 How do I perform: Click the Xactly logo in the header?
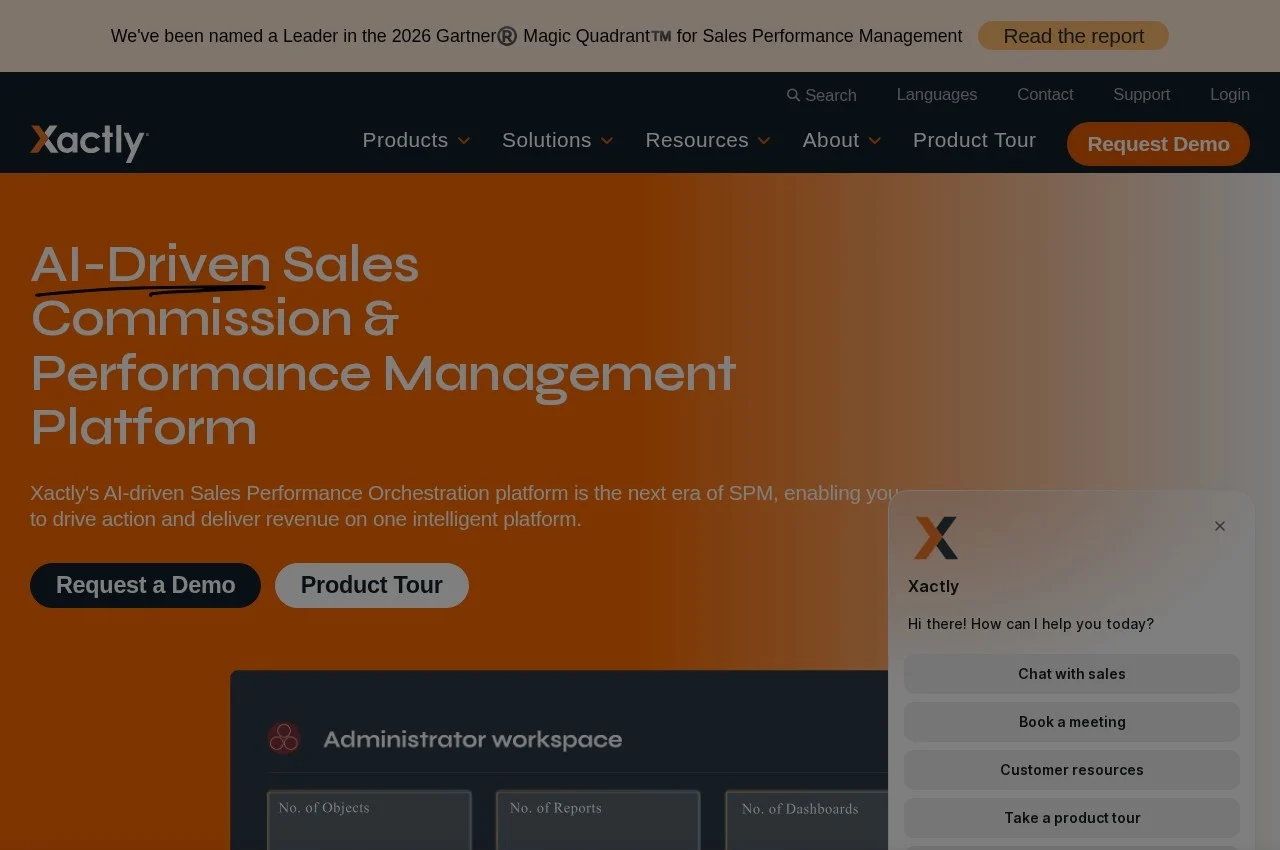click(89, 142)
